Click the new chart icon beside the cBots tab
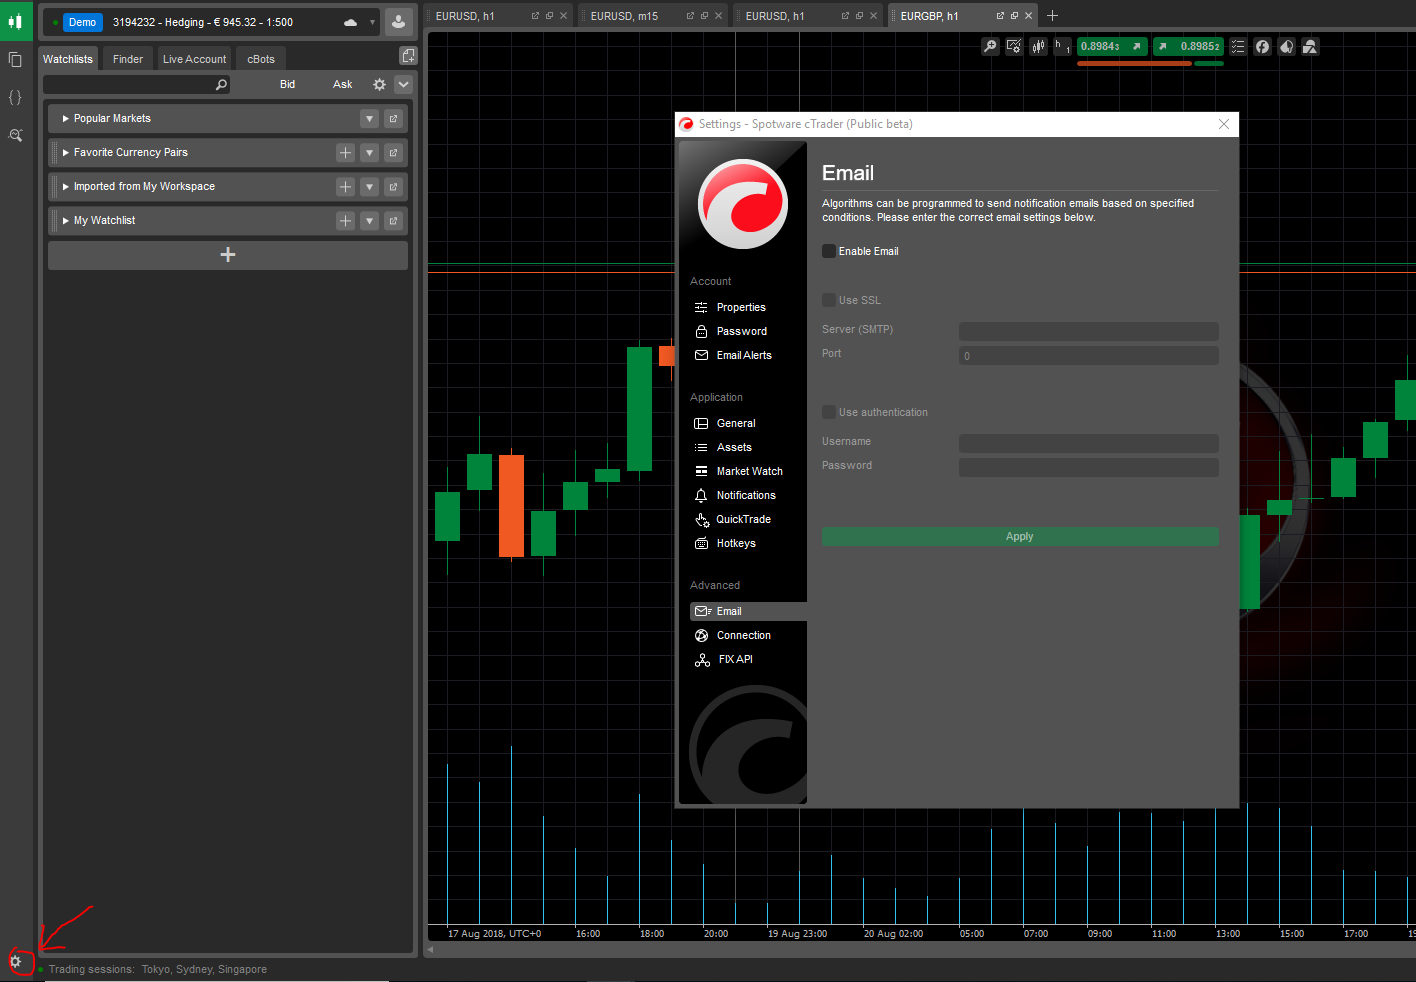 pos(408,56)
